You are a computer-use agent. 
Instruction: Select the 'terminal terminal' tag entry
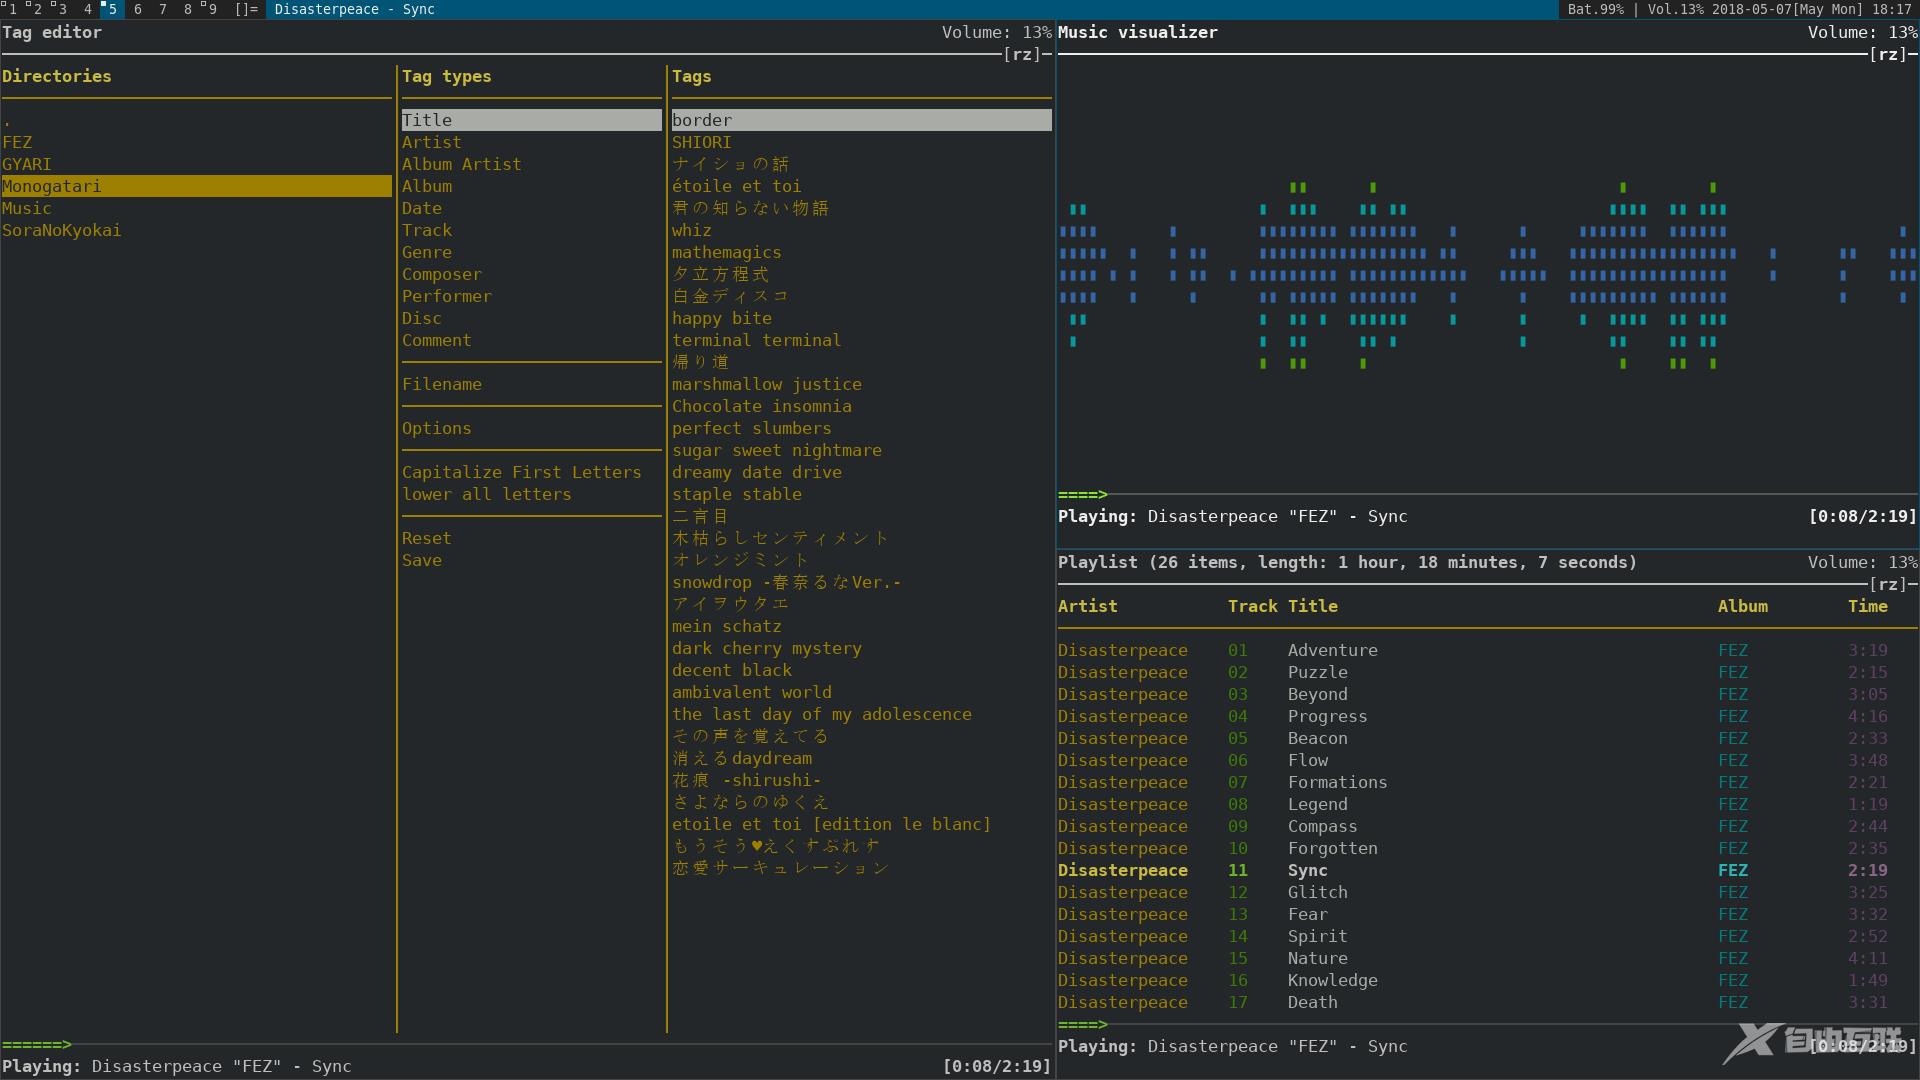tap(862, 340)
